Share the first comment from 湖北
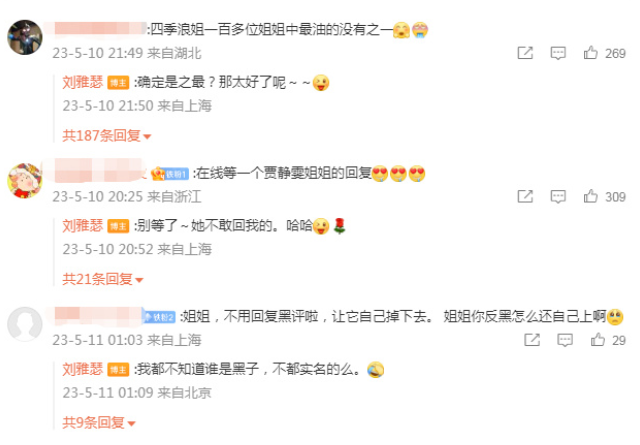Screen dimensions: 640x445 tap(525, 53)
